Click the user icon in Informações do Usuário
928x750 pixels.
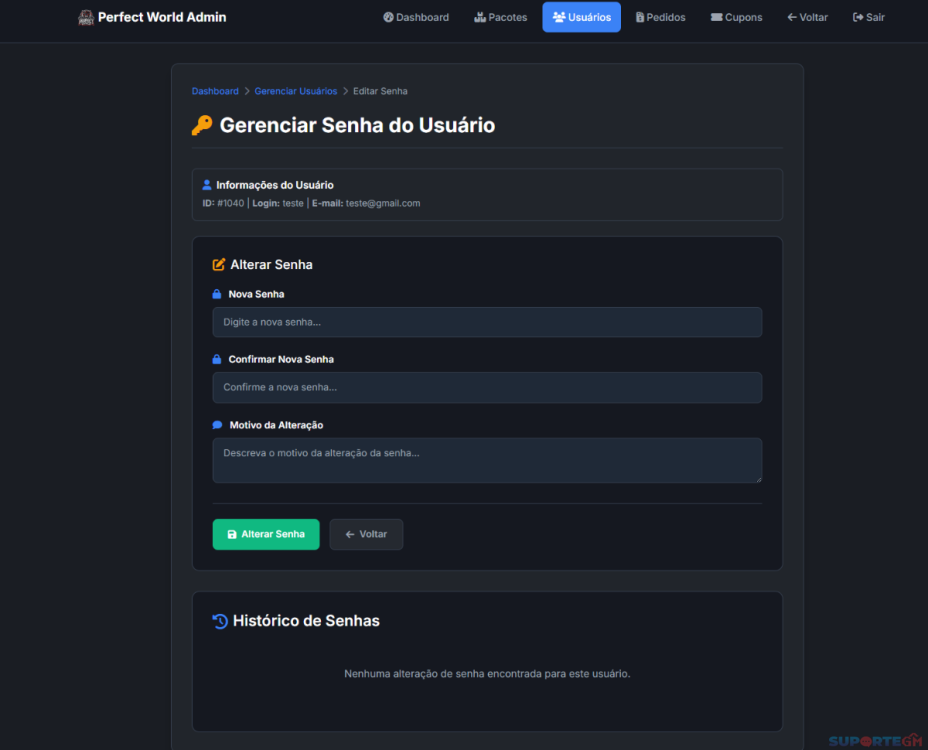207,185
